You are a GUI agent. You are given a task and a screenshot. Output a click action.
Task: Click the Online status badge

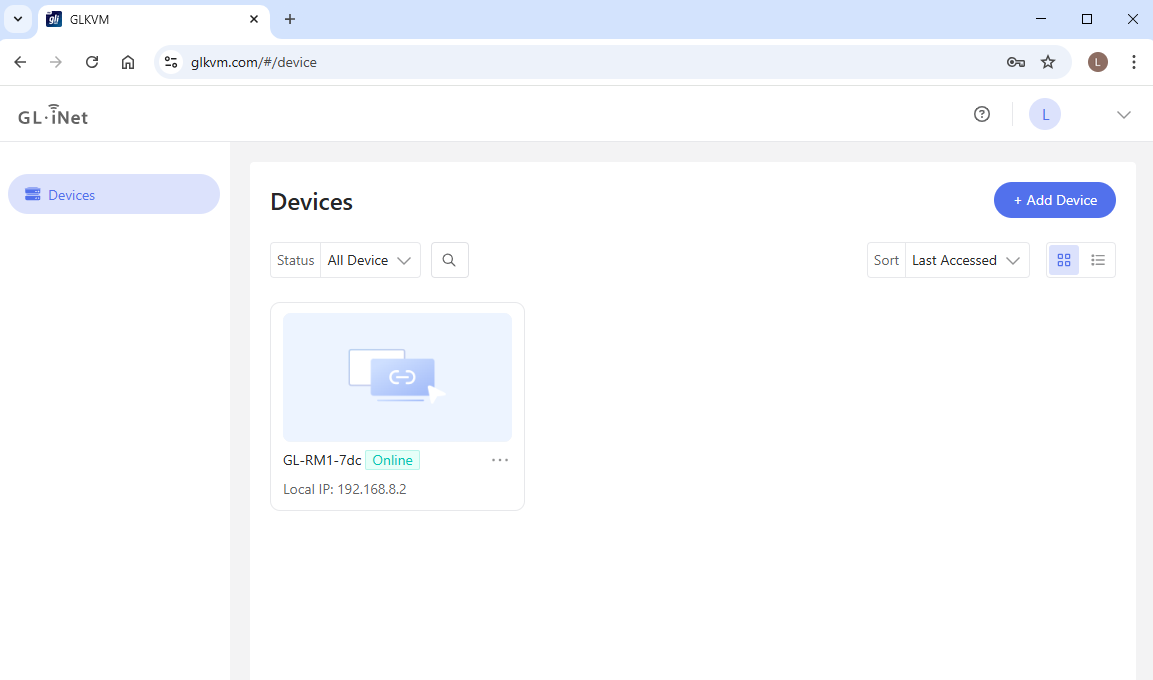click(x=393, y=460)
